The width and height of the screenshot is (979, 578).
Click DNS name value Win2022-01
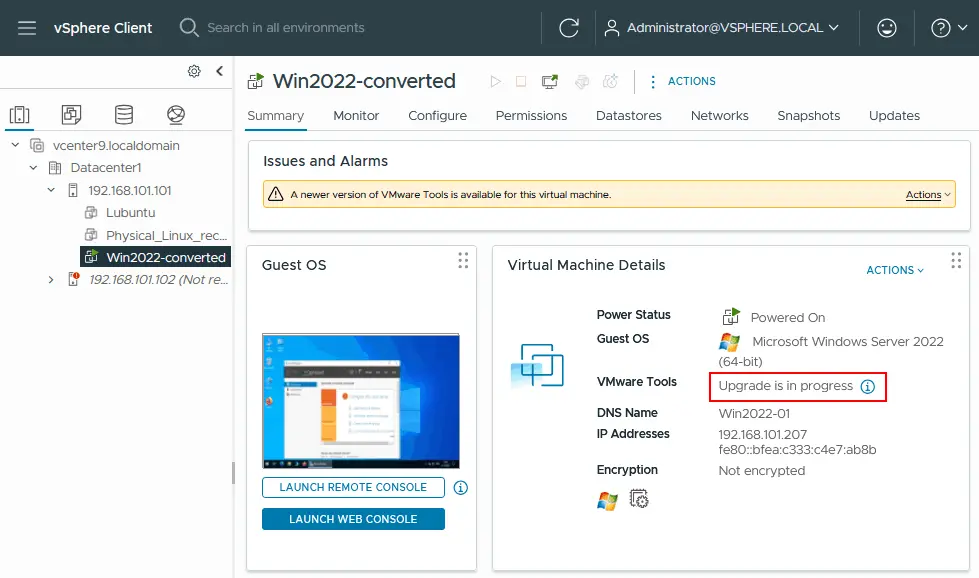click(x=754, y=413)
